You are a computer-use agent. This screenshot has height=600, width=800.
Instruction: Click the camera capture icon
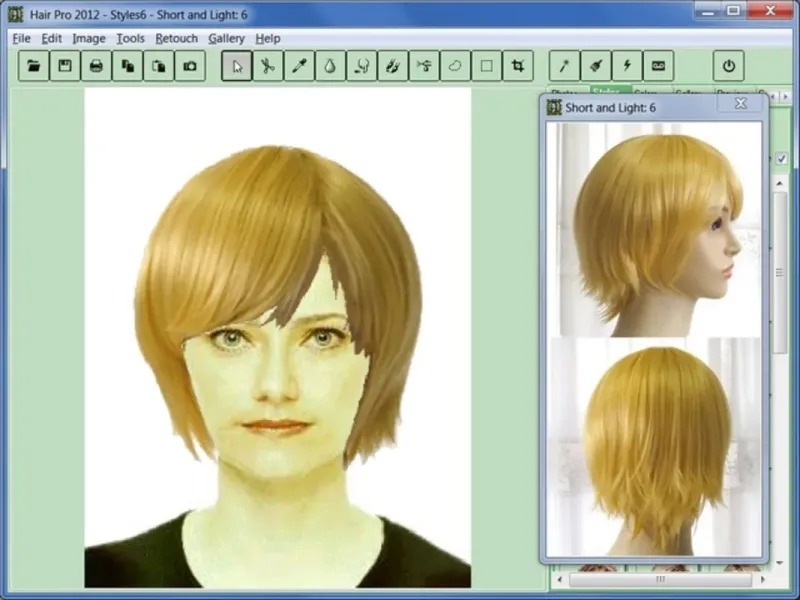(189, 66)
